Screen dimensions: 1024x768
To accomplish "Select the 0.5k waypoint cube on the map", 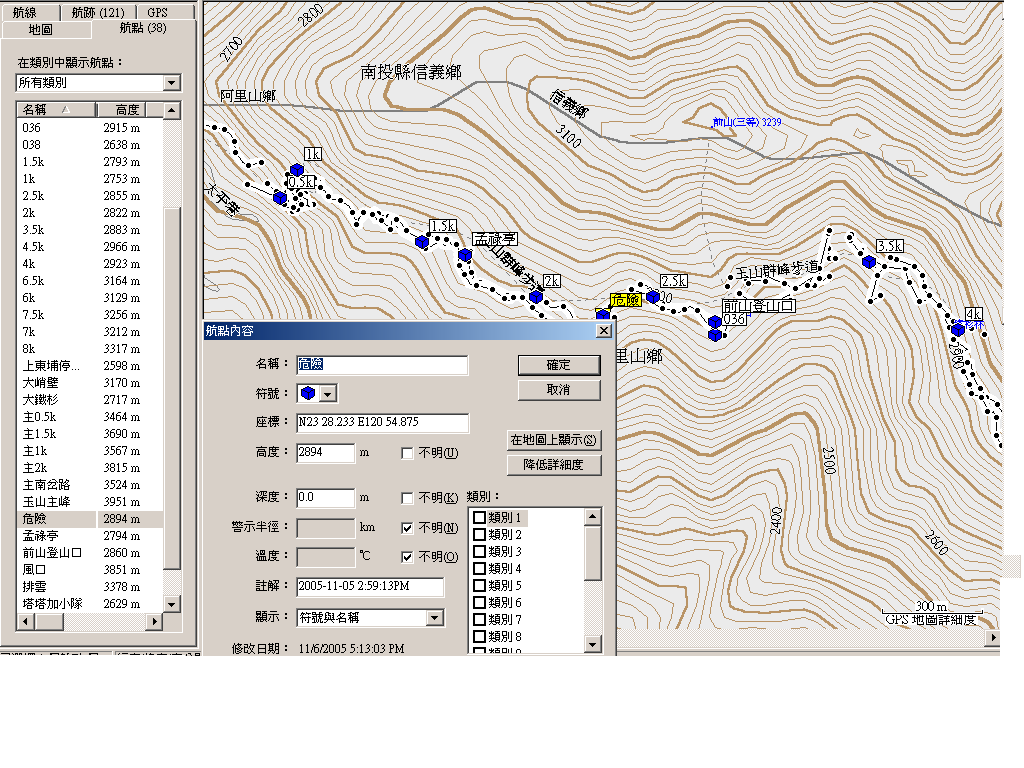I will click(x=280, y=197).
